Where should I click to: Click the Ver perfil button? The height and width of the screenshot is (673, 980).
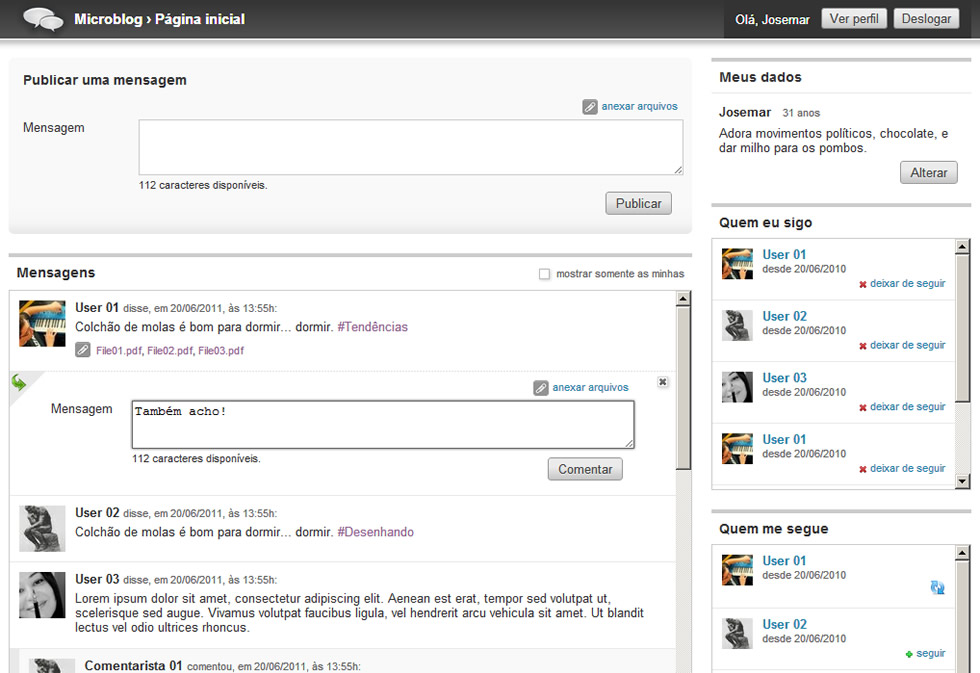tap(854, 19)
